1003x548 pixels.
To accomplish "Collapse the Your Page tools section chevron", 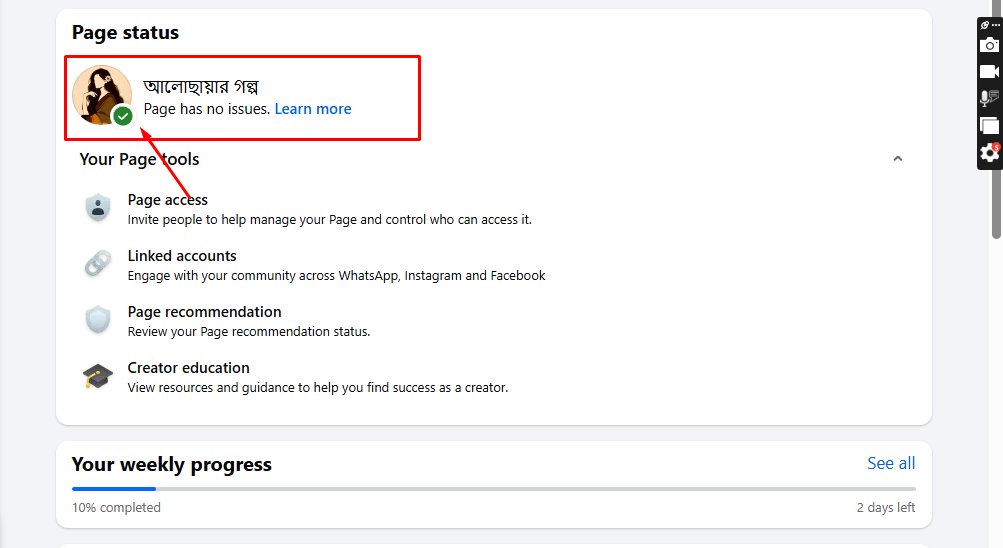I will point(897,159).
